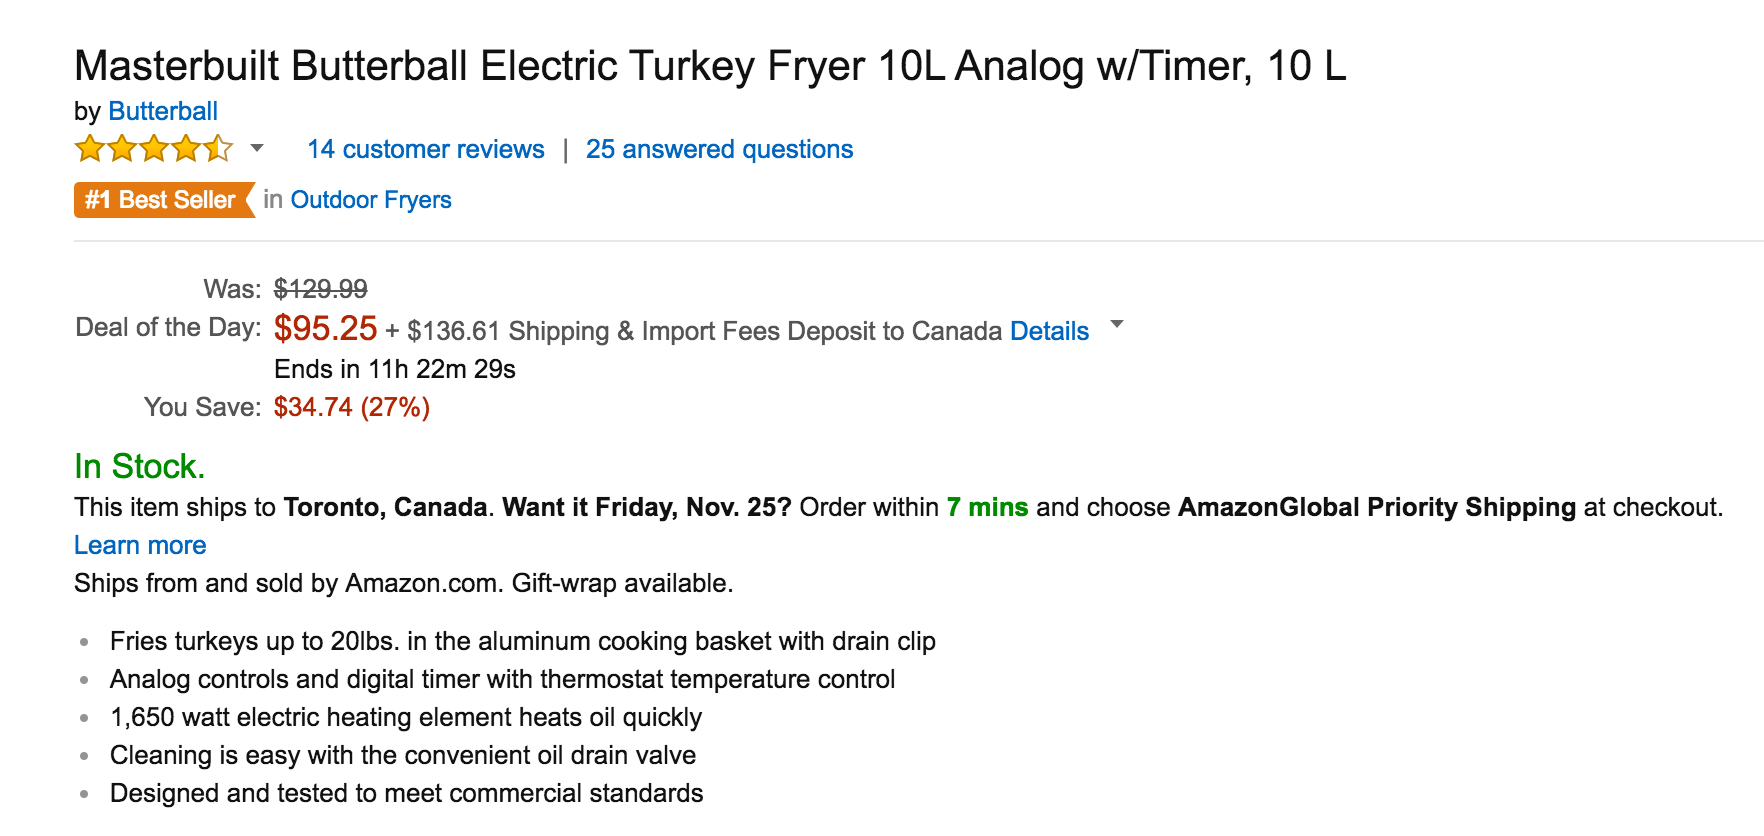Click the 1,650 watt heating element bullet
The image size is (1764, 836).
[406, 717]
